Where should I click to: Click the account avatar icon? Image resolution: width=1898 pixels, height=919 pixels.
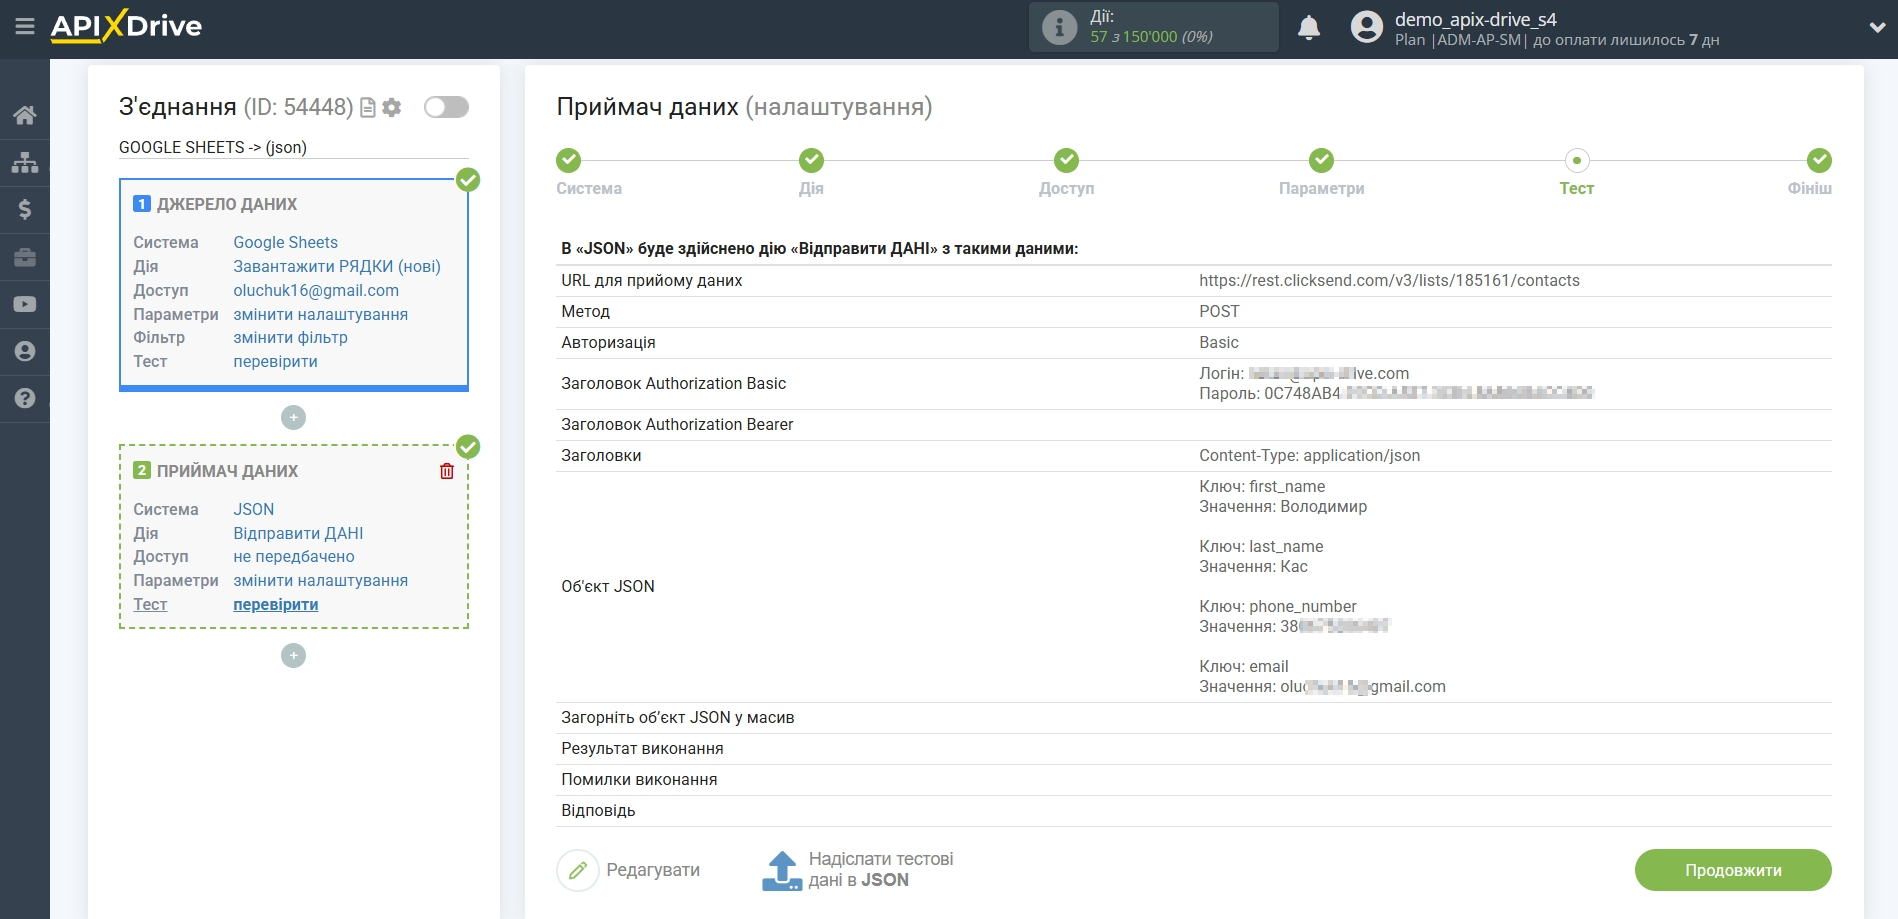coord(1367,27)
